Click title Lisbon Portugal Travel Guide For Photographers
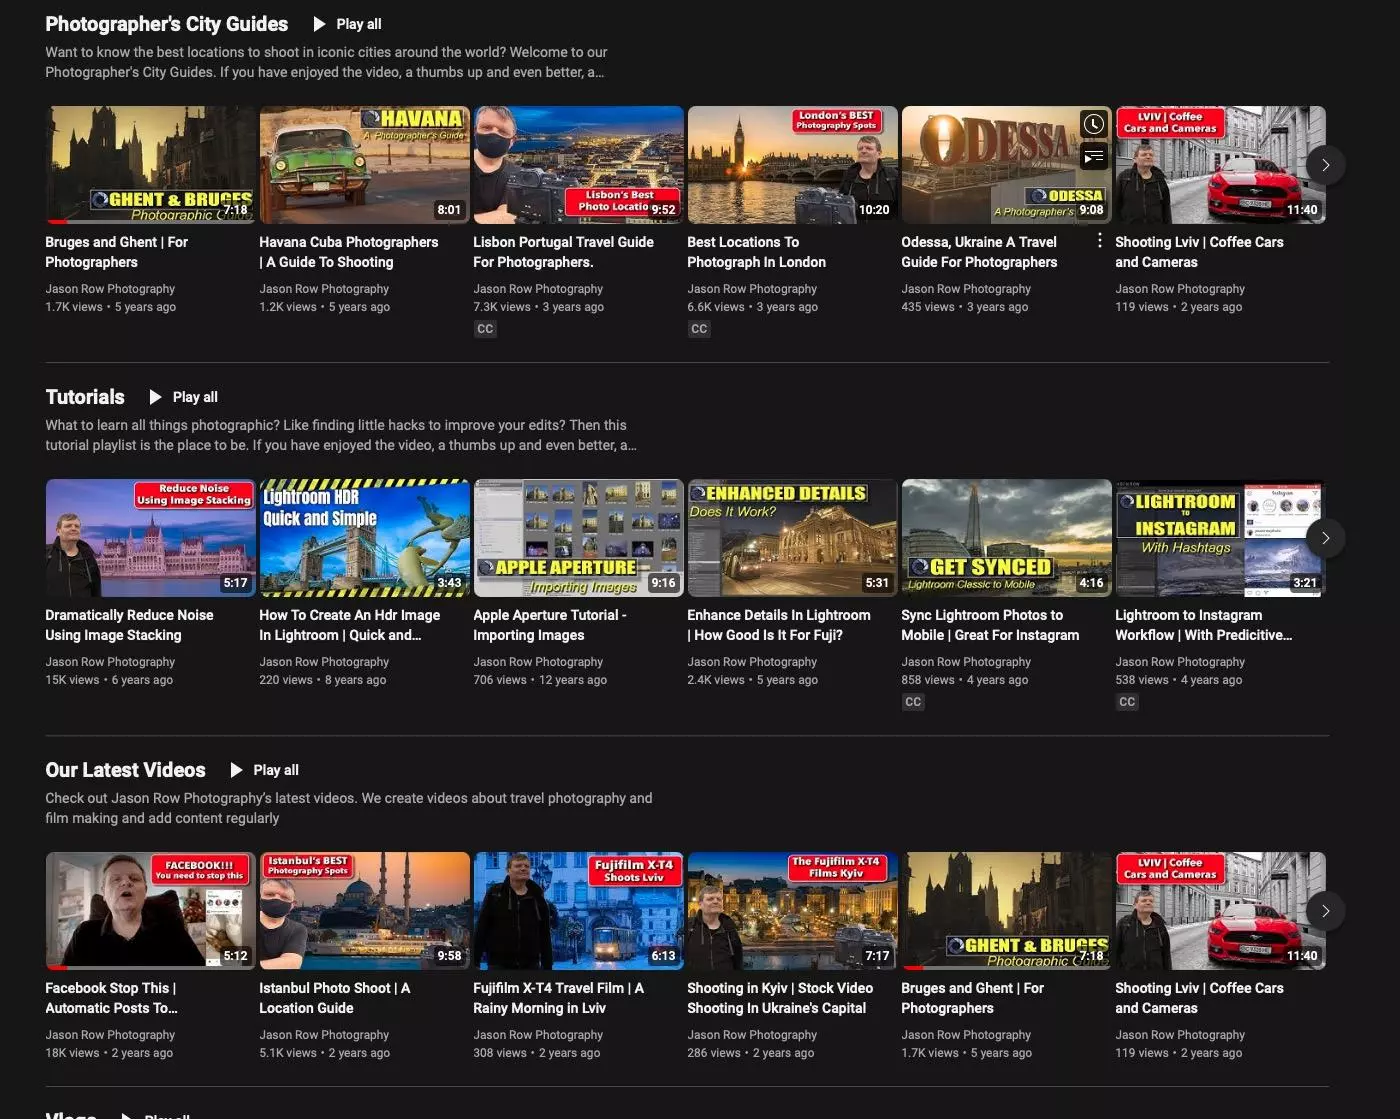The width and height of the screenshot is (1400, 1119). click(x=563, y=252)
